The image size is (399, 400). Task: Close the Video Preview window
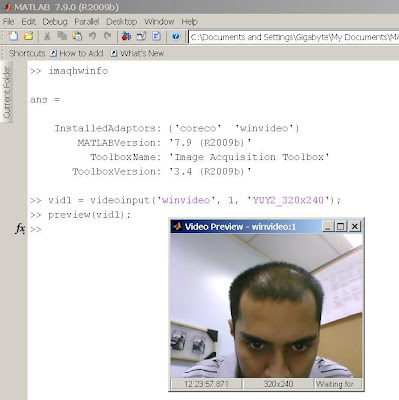click(x=355, y=227)
